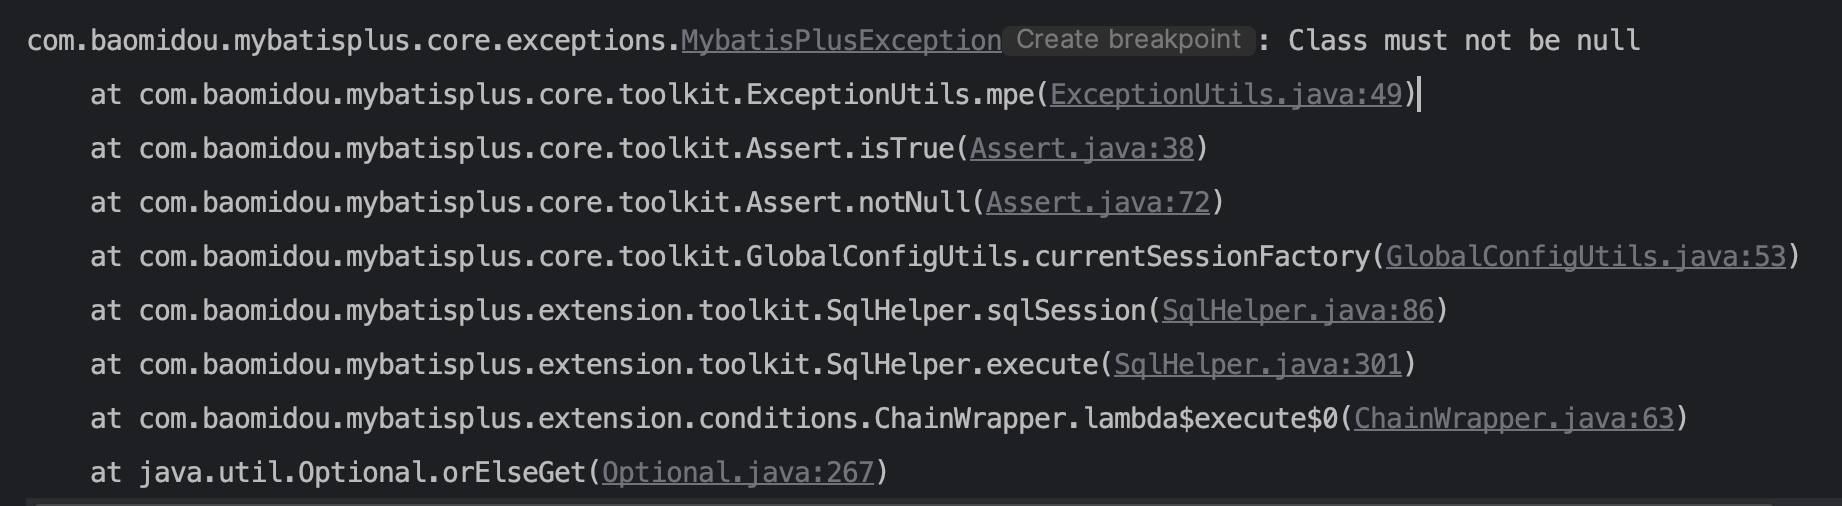Click the SqlHelper.sqlSession method text
This screenshot has width=1842, height=506.
pyautogui.click(x=985, y=311)
